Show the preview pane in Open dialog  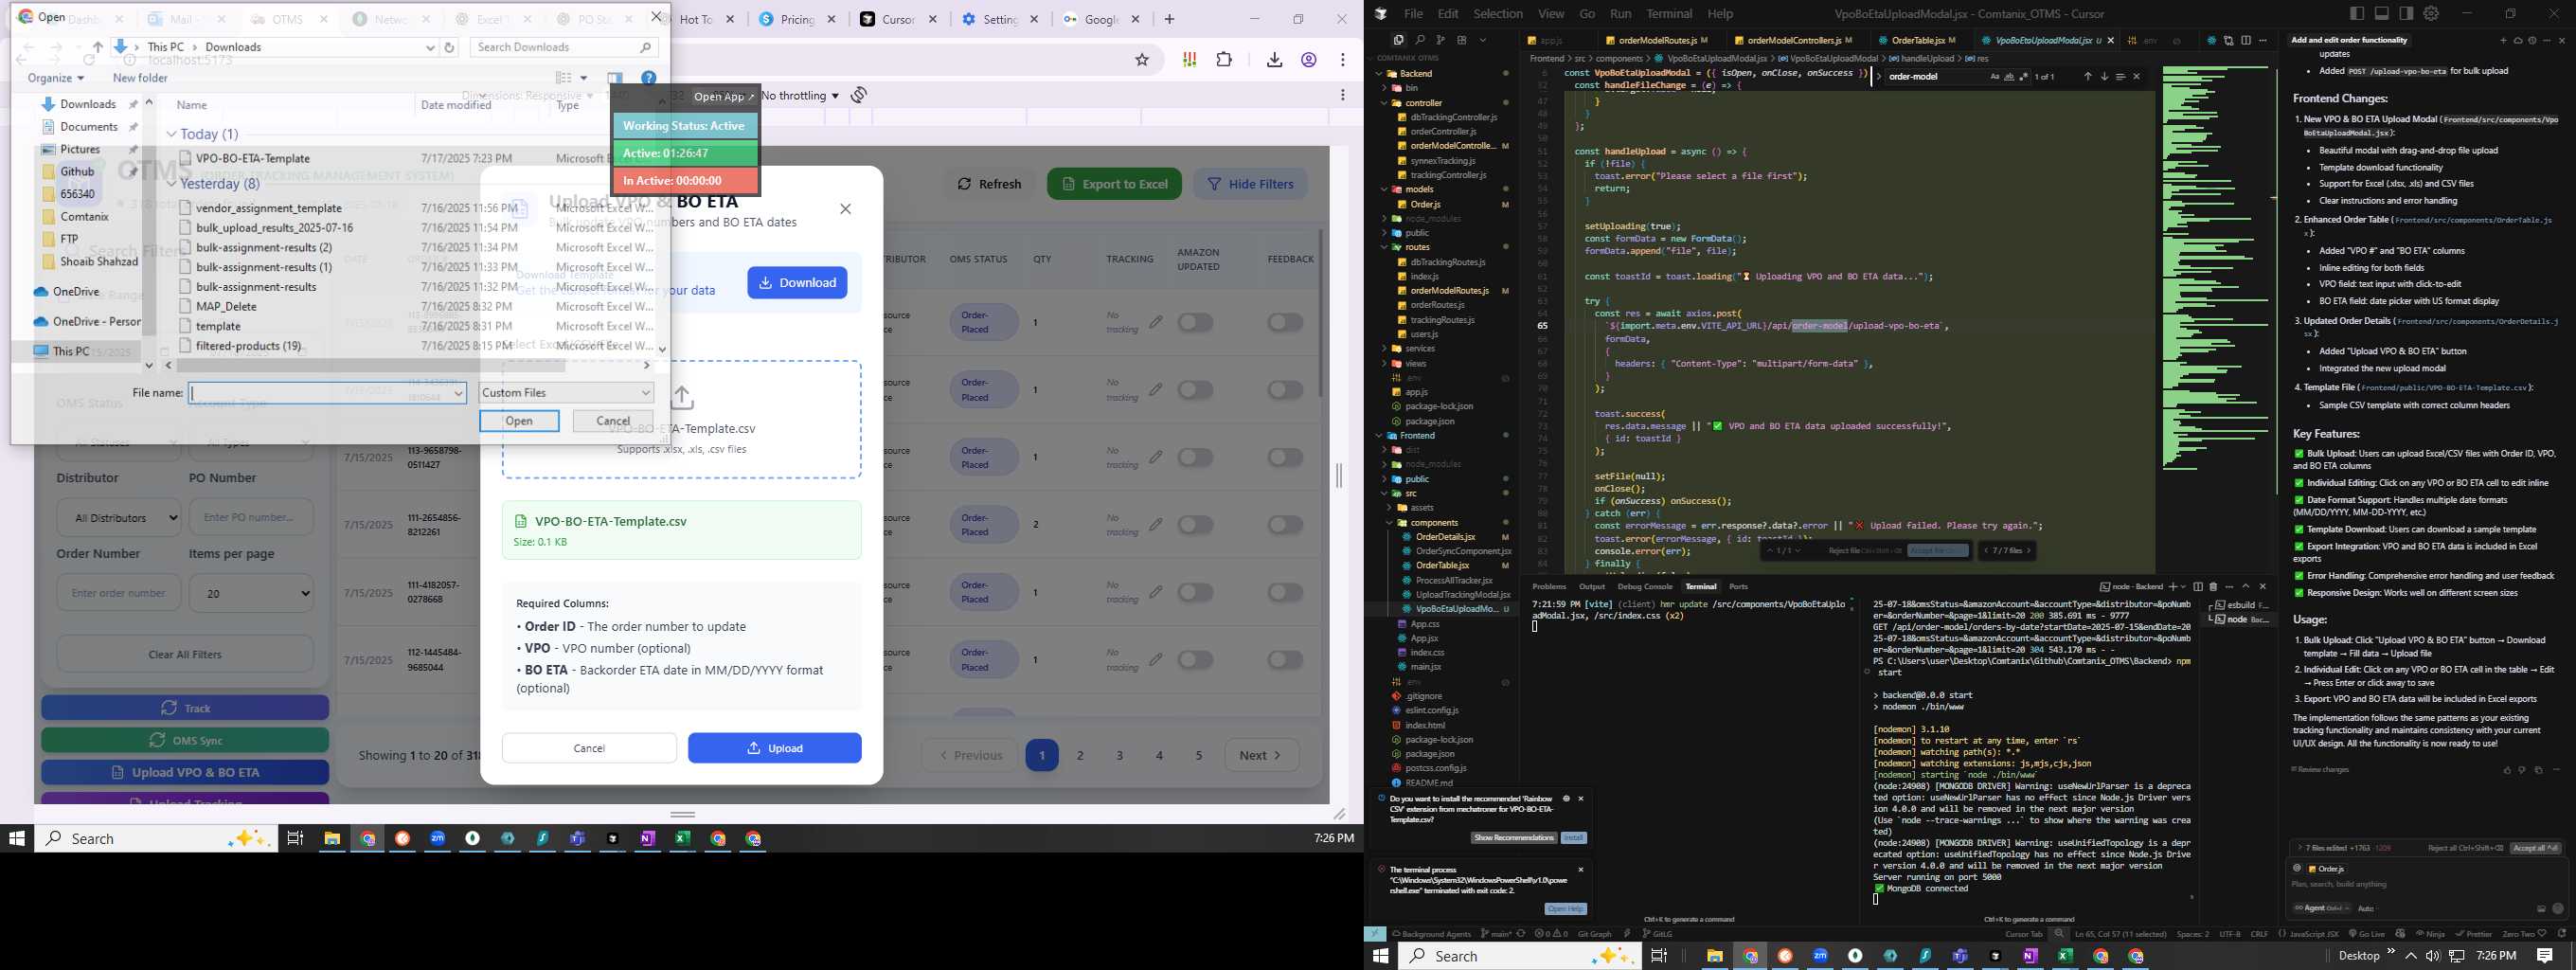click(615, 78)
